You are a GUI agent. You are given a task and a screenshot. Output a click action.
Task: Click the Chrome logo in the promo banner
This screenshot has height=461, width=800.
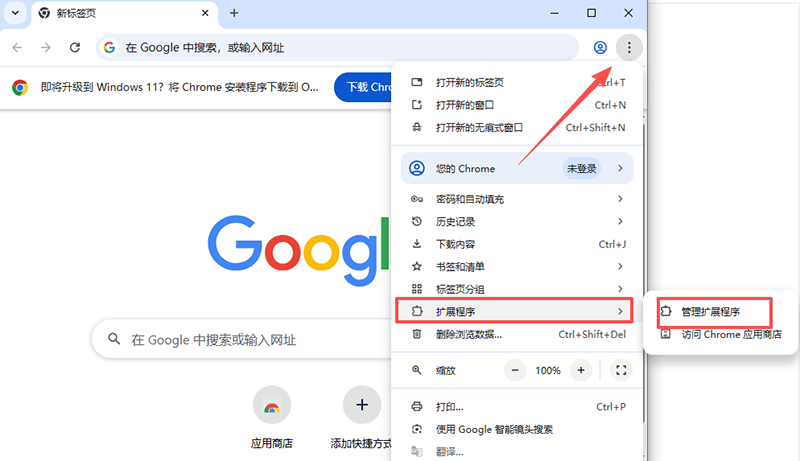point(20,87)
